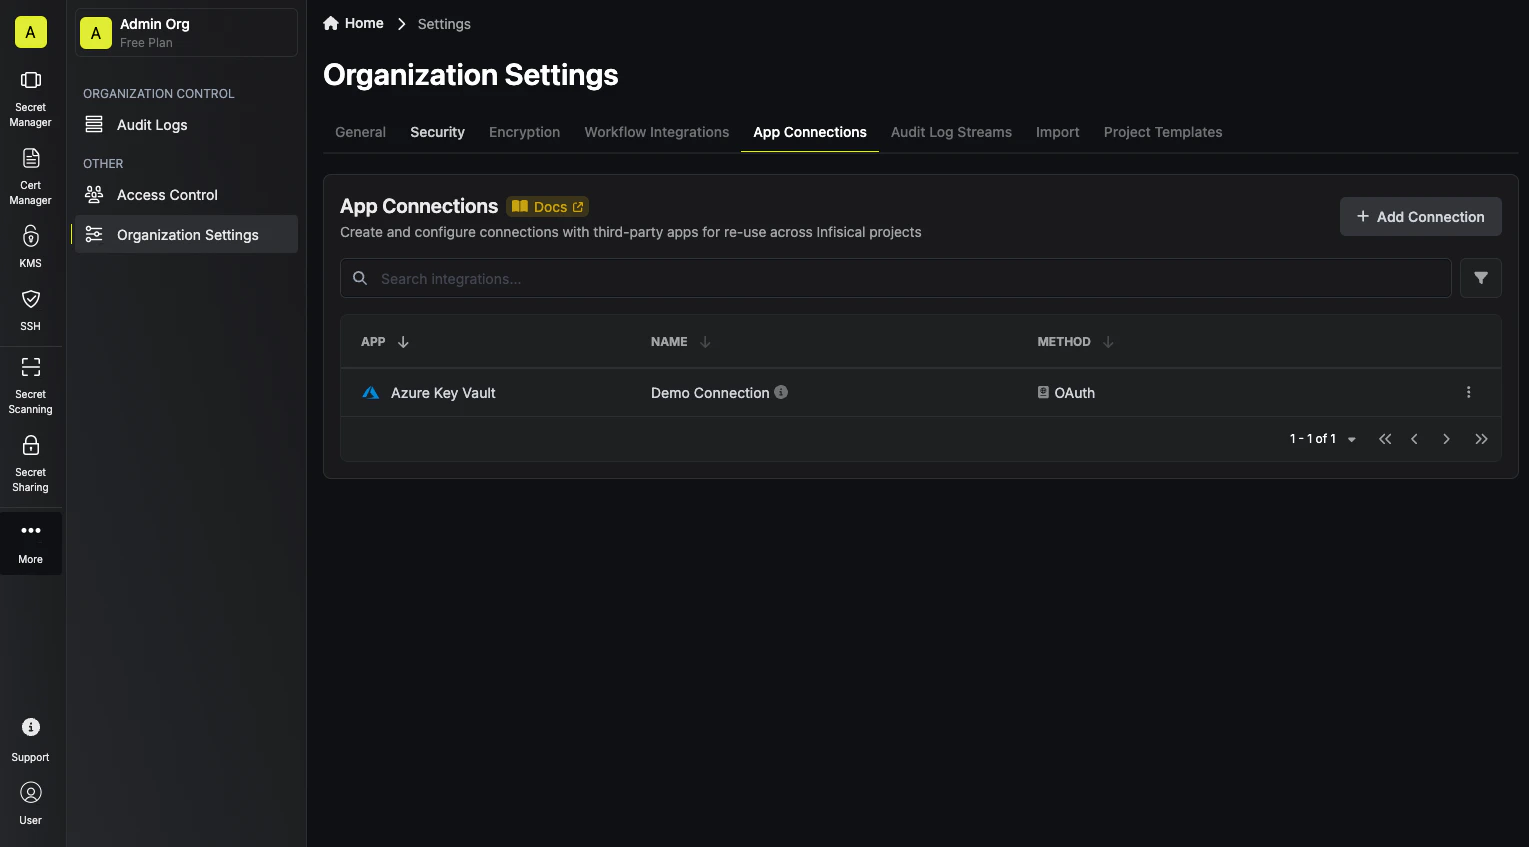Switch to the Audit Log Streams tab
The width and height of the screenshot is (1529, 847).
(951, 132)
